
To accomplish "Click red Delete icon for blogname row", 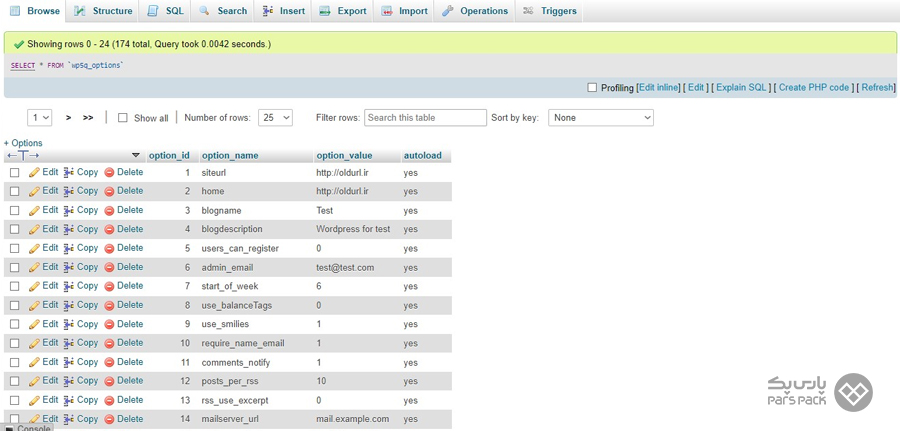I will (109, 211).
